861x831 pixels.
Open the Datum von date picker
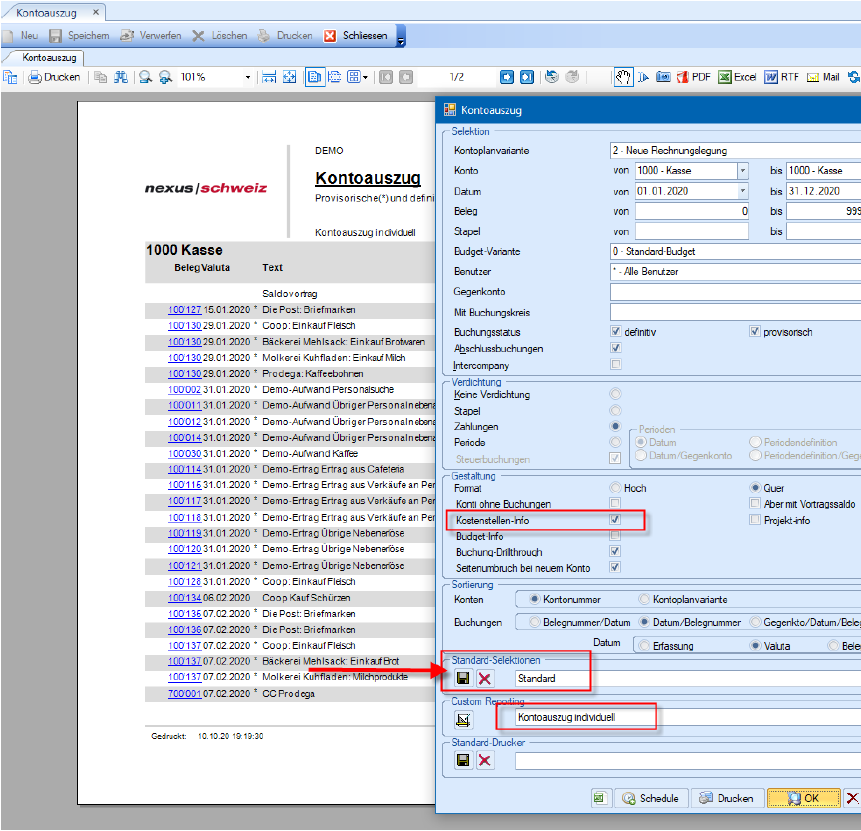pos(743,191)
